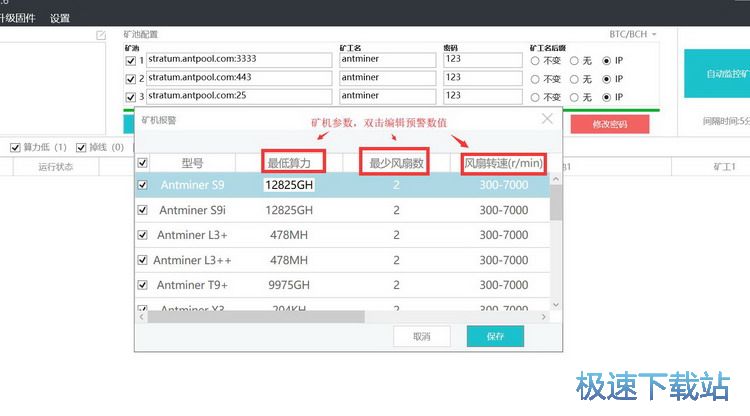Toggle the 掉线 (0) filter checkbox
This screenshot has height=416, width=750.
click(81, 147)
